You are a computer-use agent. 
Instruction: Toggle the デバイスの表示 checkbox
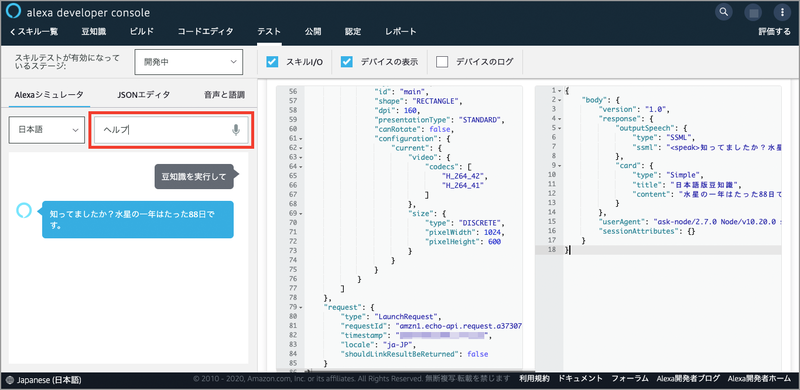coord(347,62)
